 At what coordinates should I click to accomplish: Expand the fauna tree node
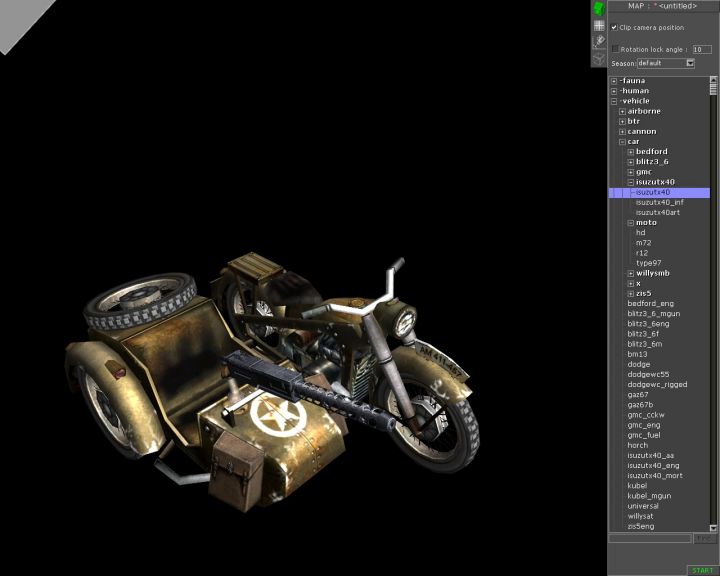click(614, 81)
